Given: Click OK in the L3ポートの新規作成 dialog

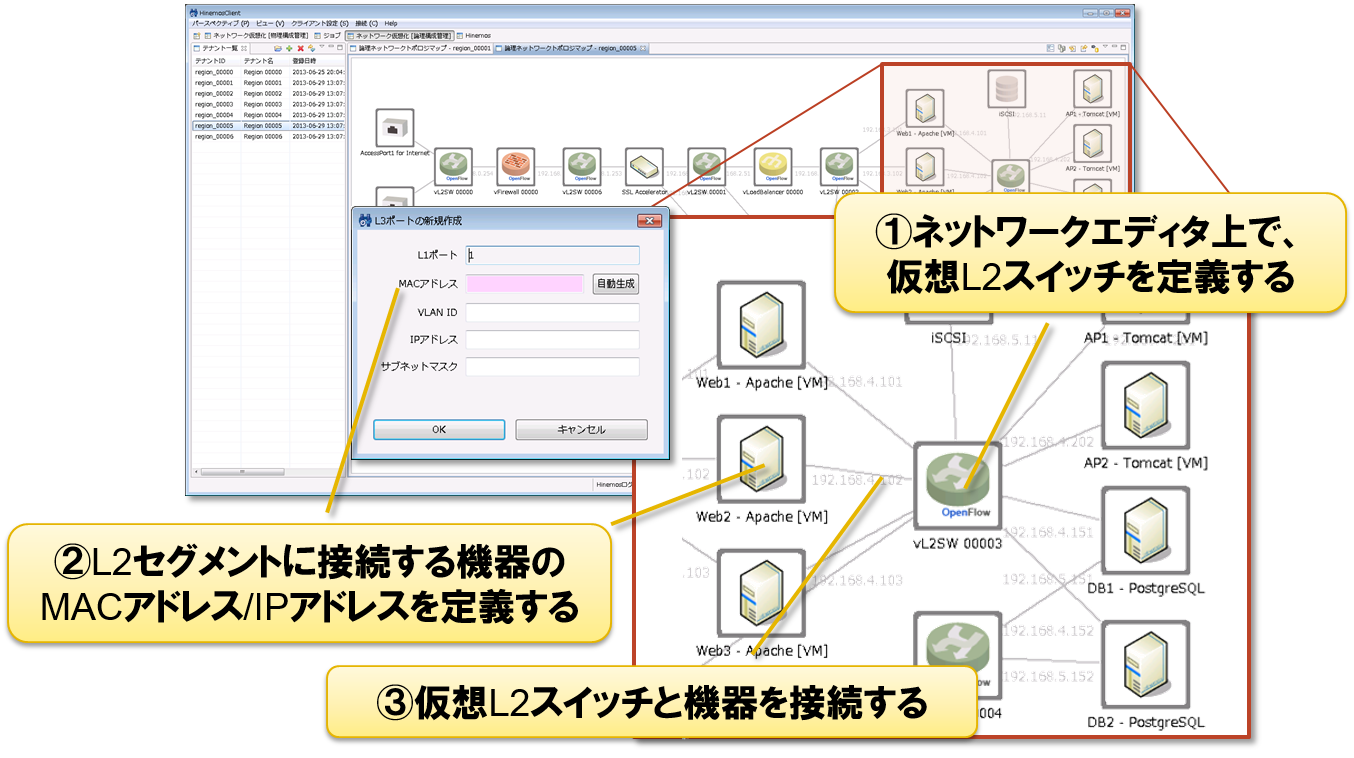Looking at the screenshot, I should pos(439,429).
